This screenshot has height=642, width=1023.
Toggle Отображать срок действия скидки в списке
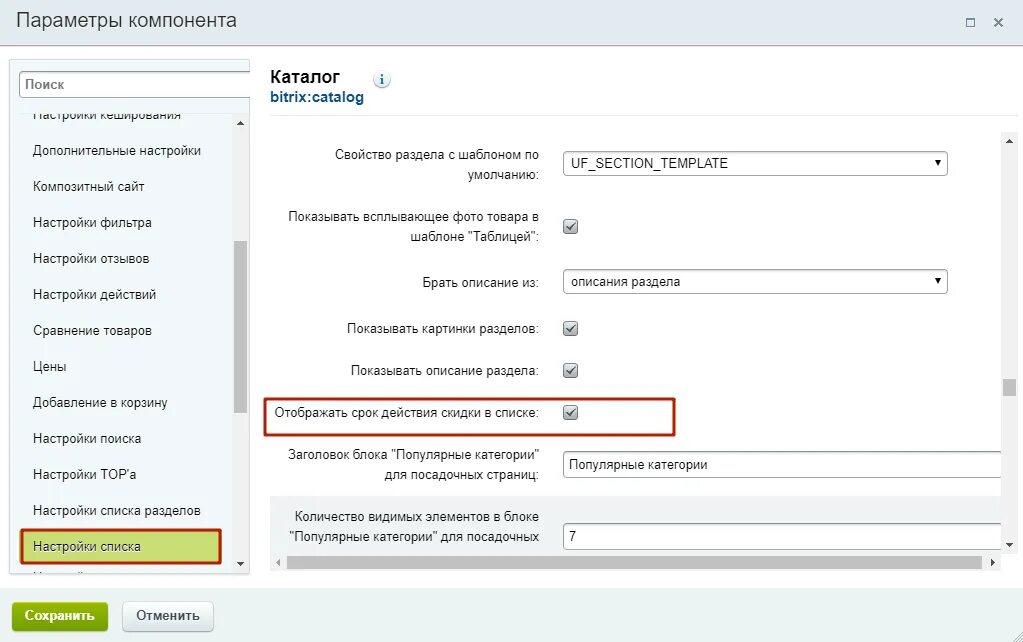(570, 412)
